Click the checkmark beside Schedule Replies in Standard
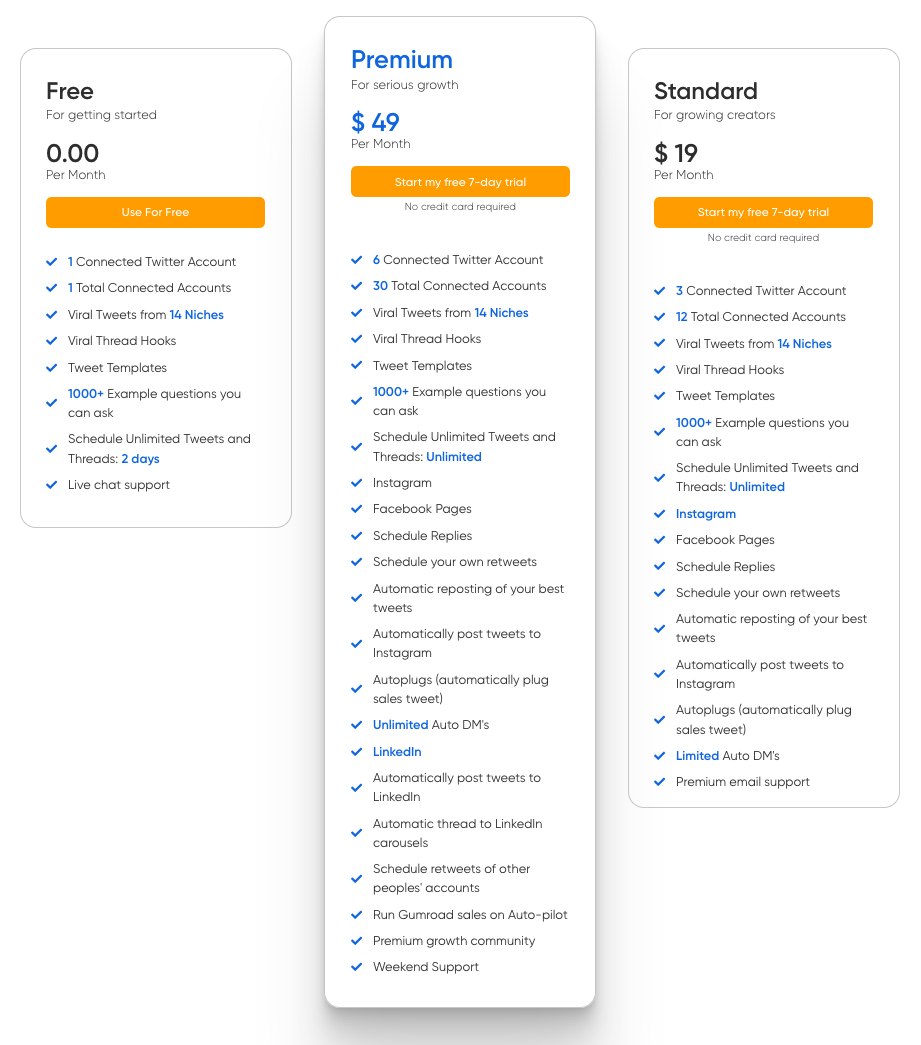 (659, 567)
